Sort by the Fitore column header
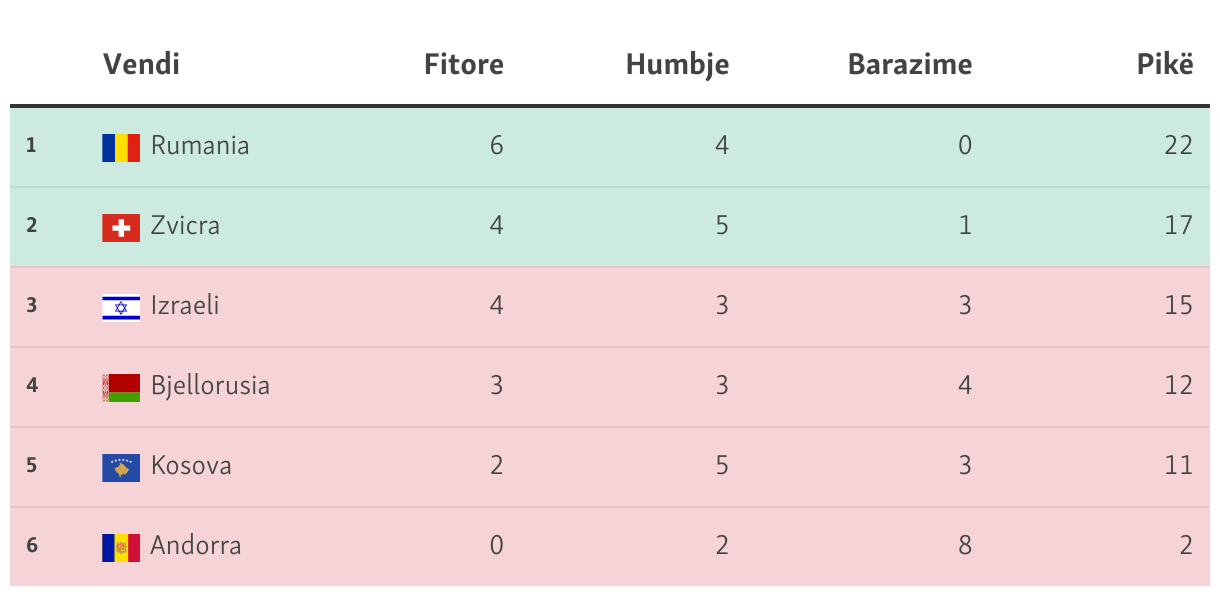 (463, 65)
